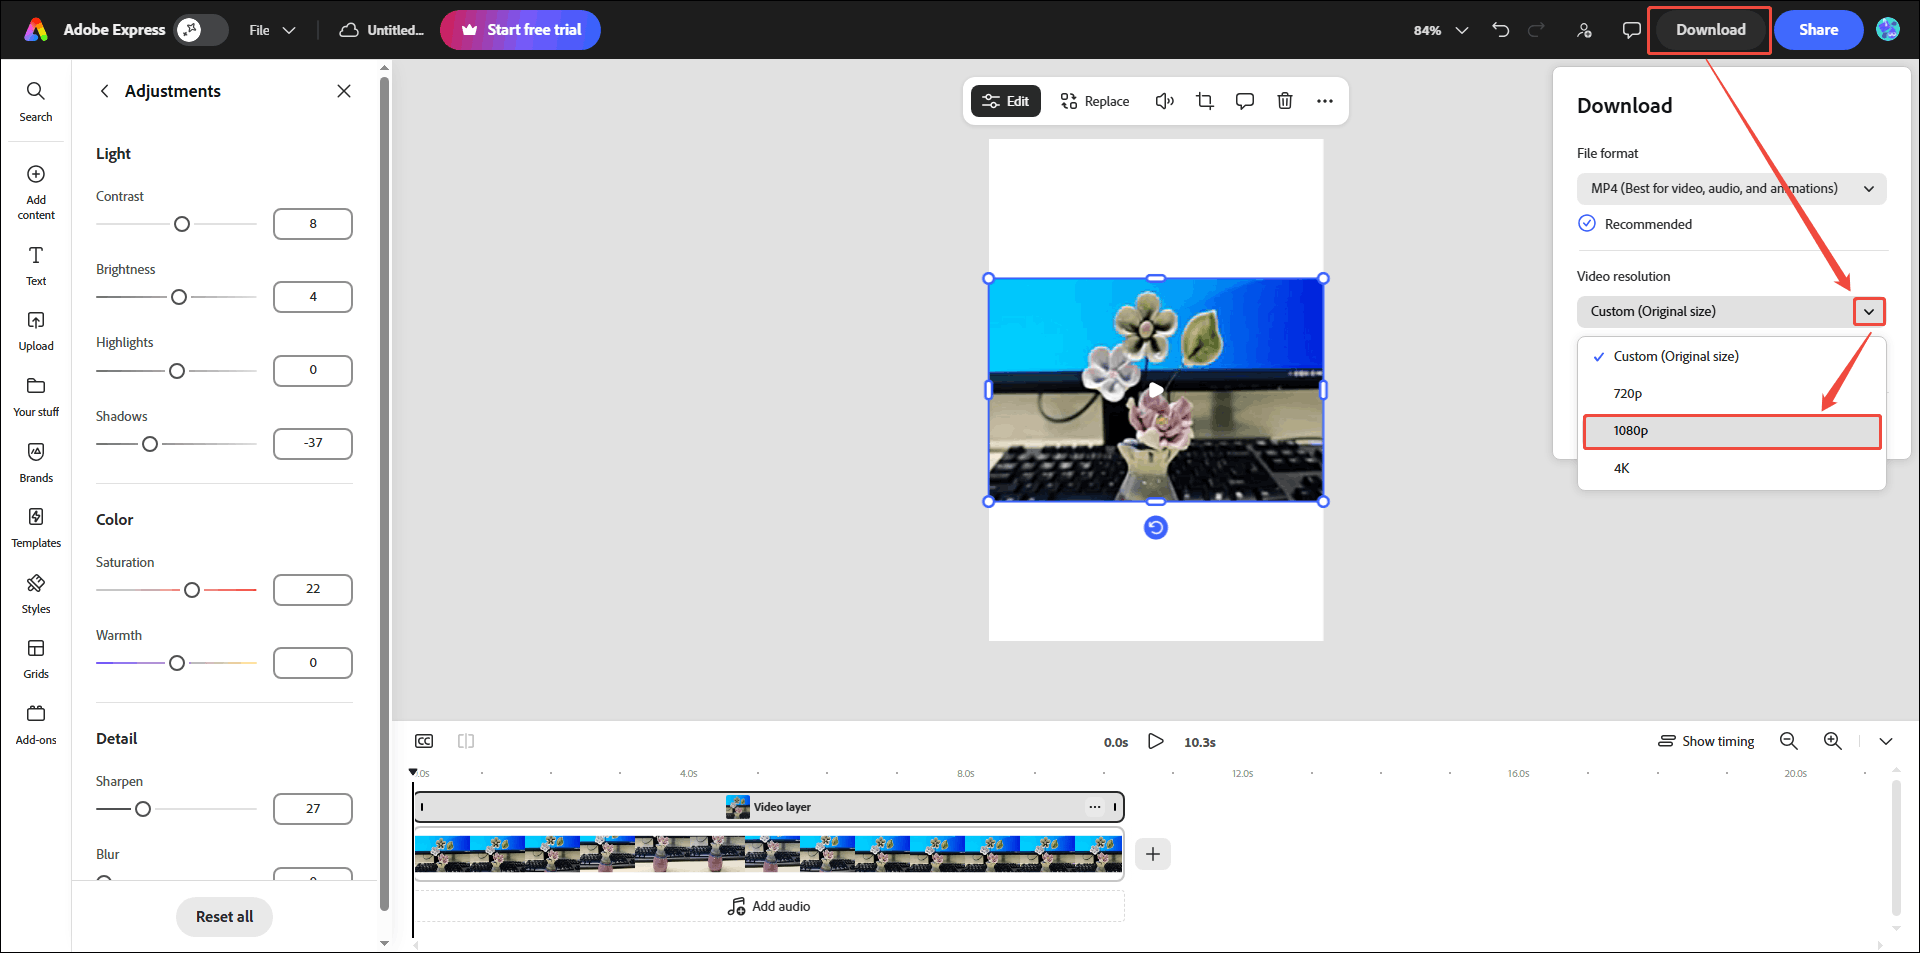Screen dimensions: 1920x953
Task: Click Start free trial button
Action: point(520,30)
